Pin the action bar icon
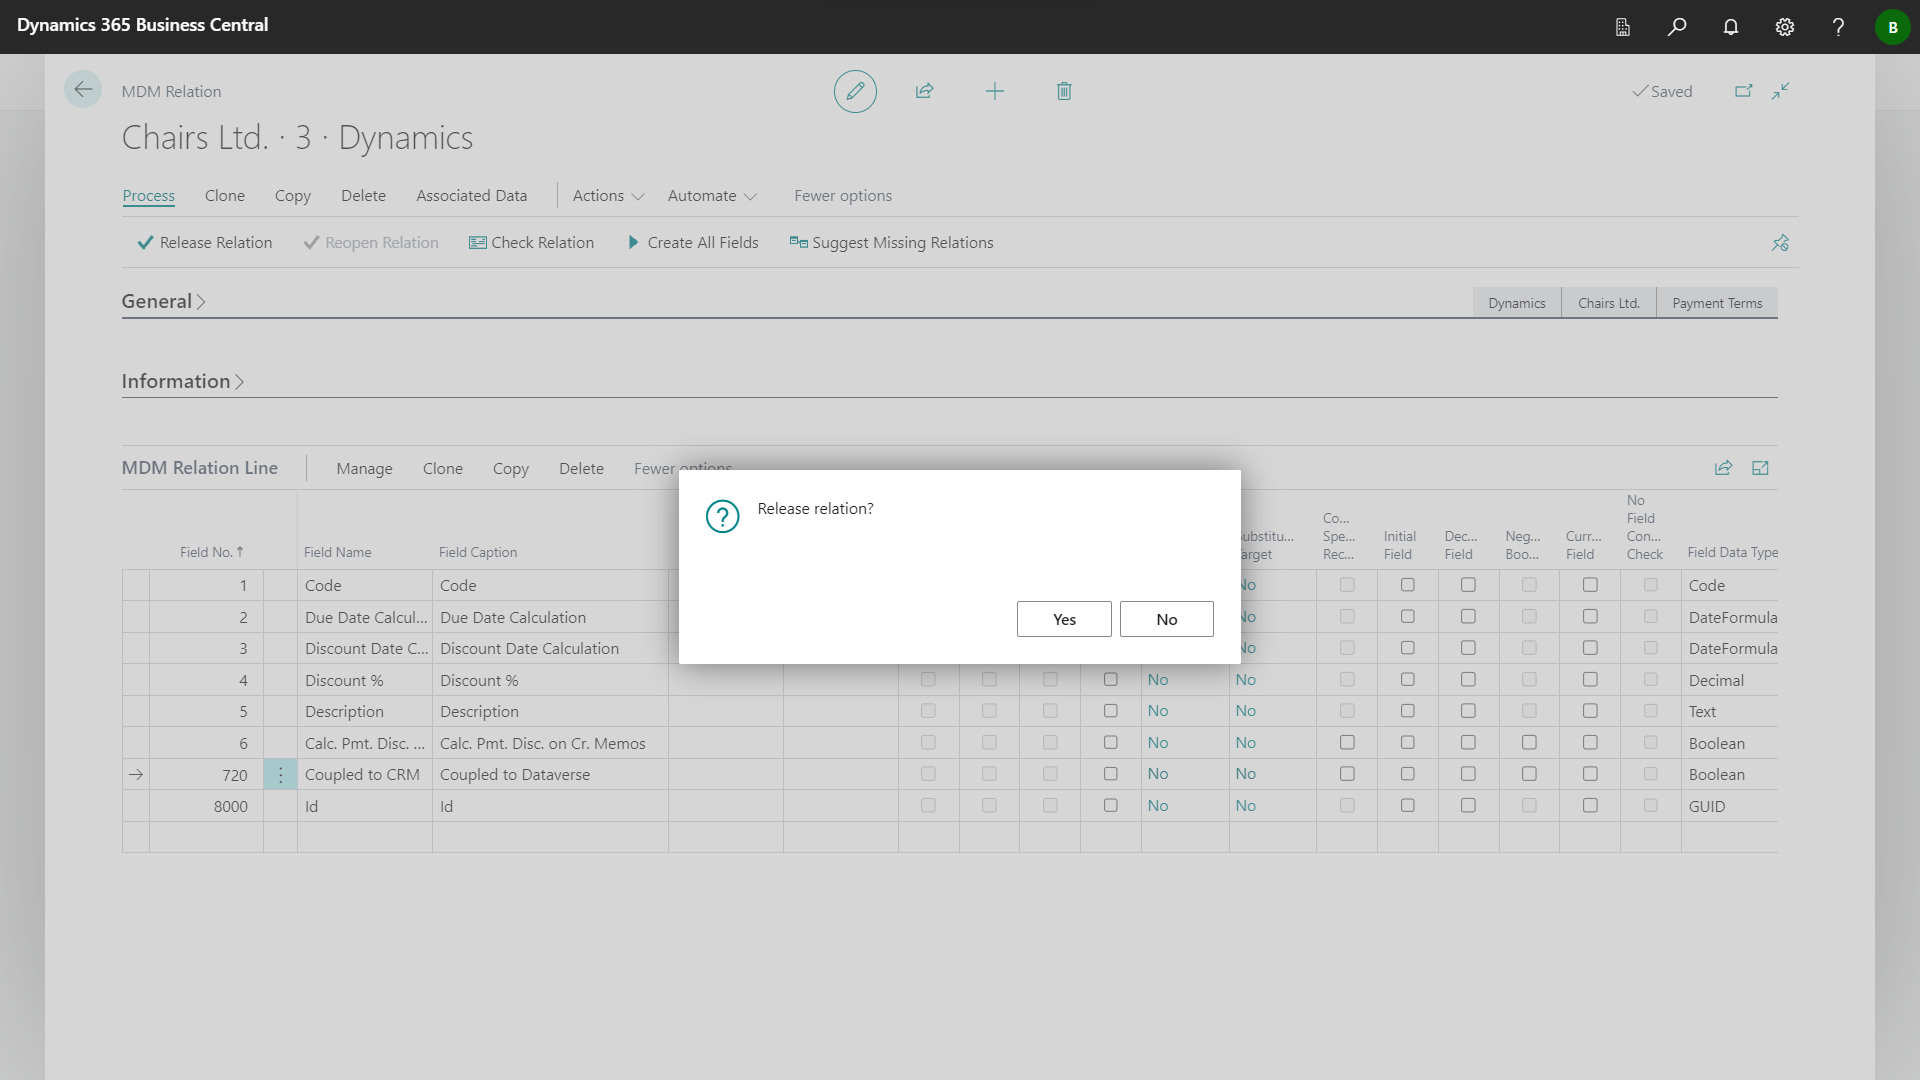 coord(1780,243)
